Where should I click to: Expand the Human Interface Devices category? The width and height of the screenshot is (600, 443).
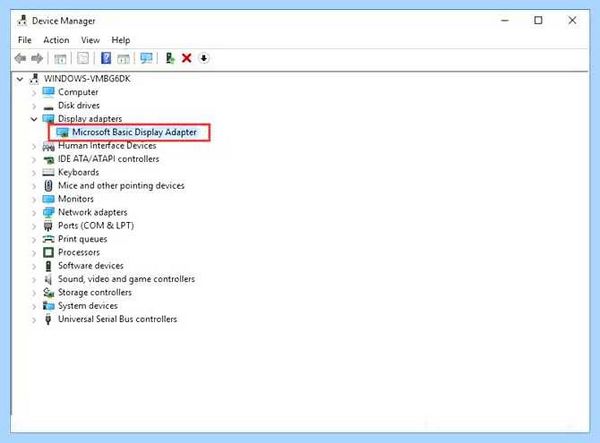coord(34,146)
